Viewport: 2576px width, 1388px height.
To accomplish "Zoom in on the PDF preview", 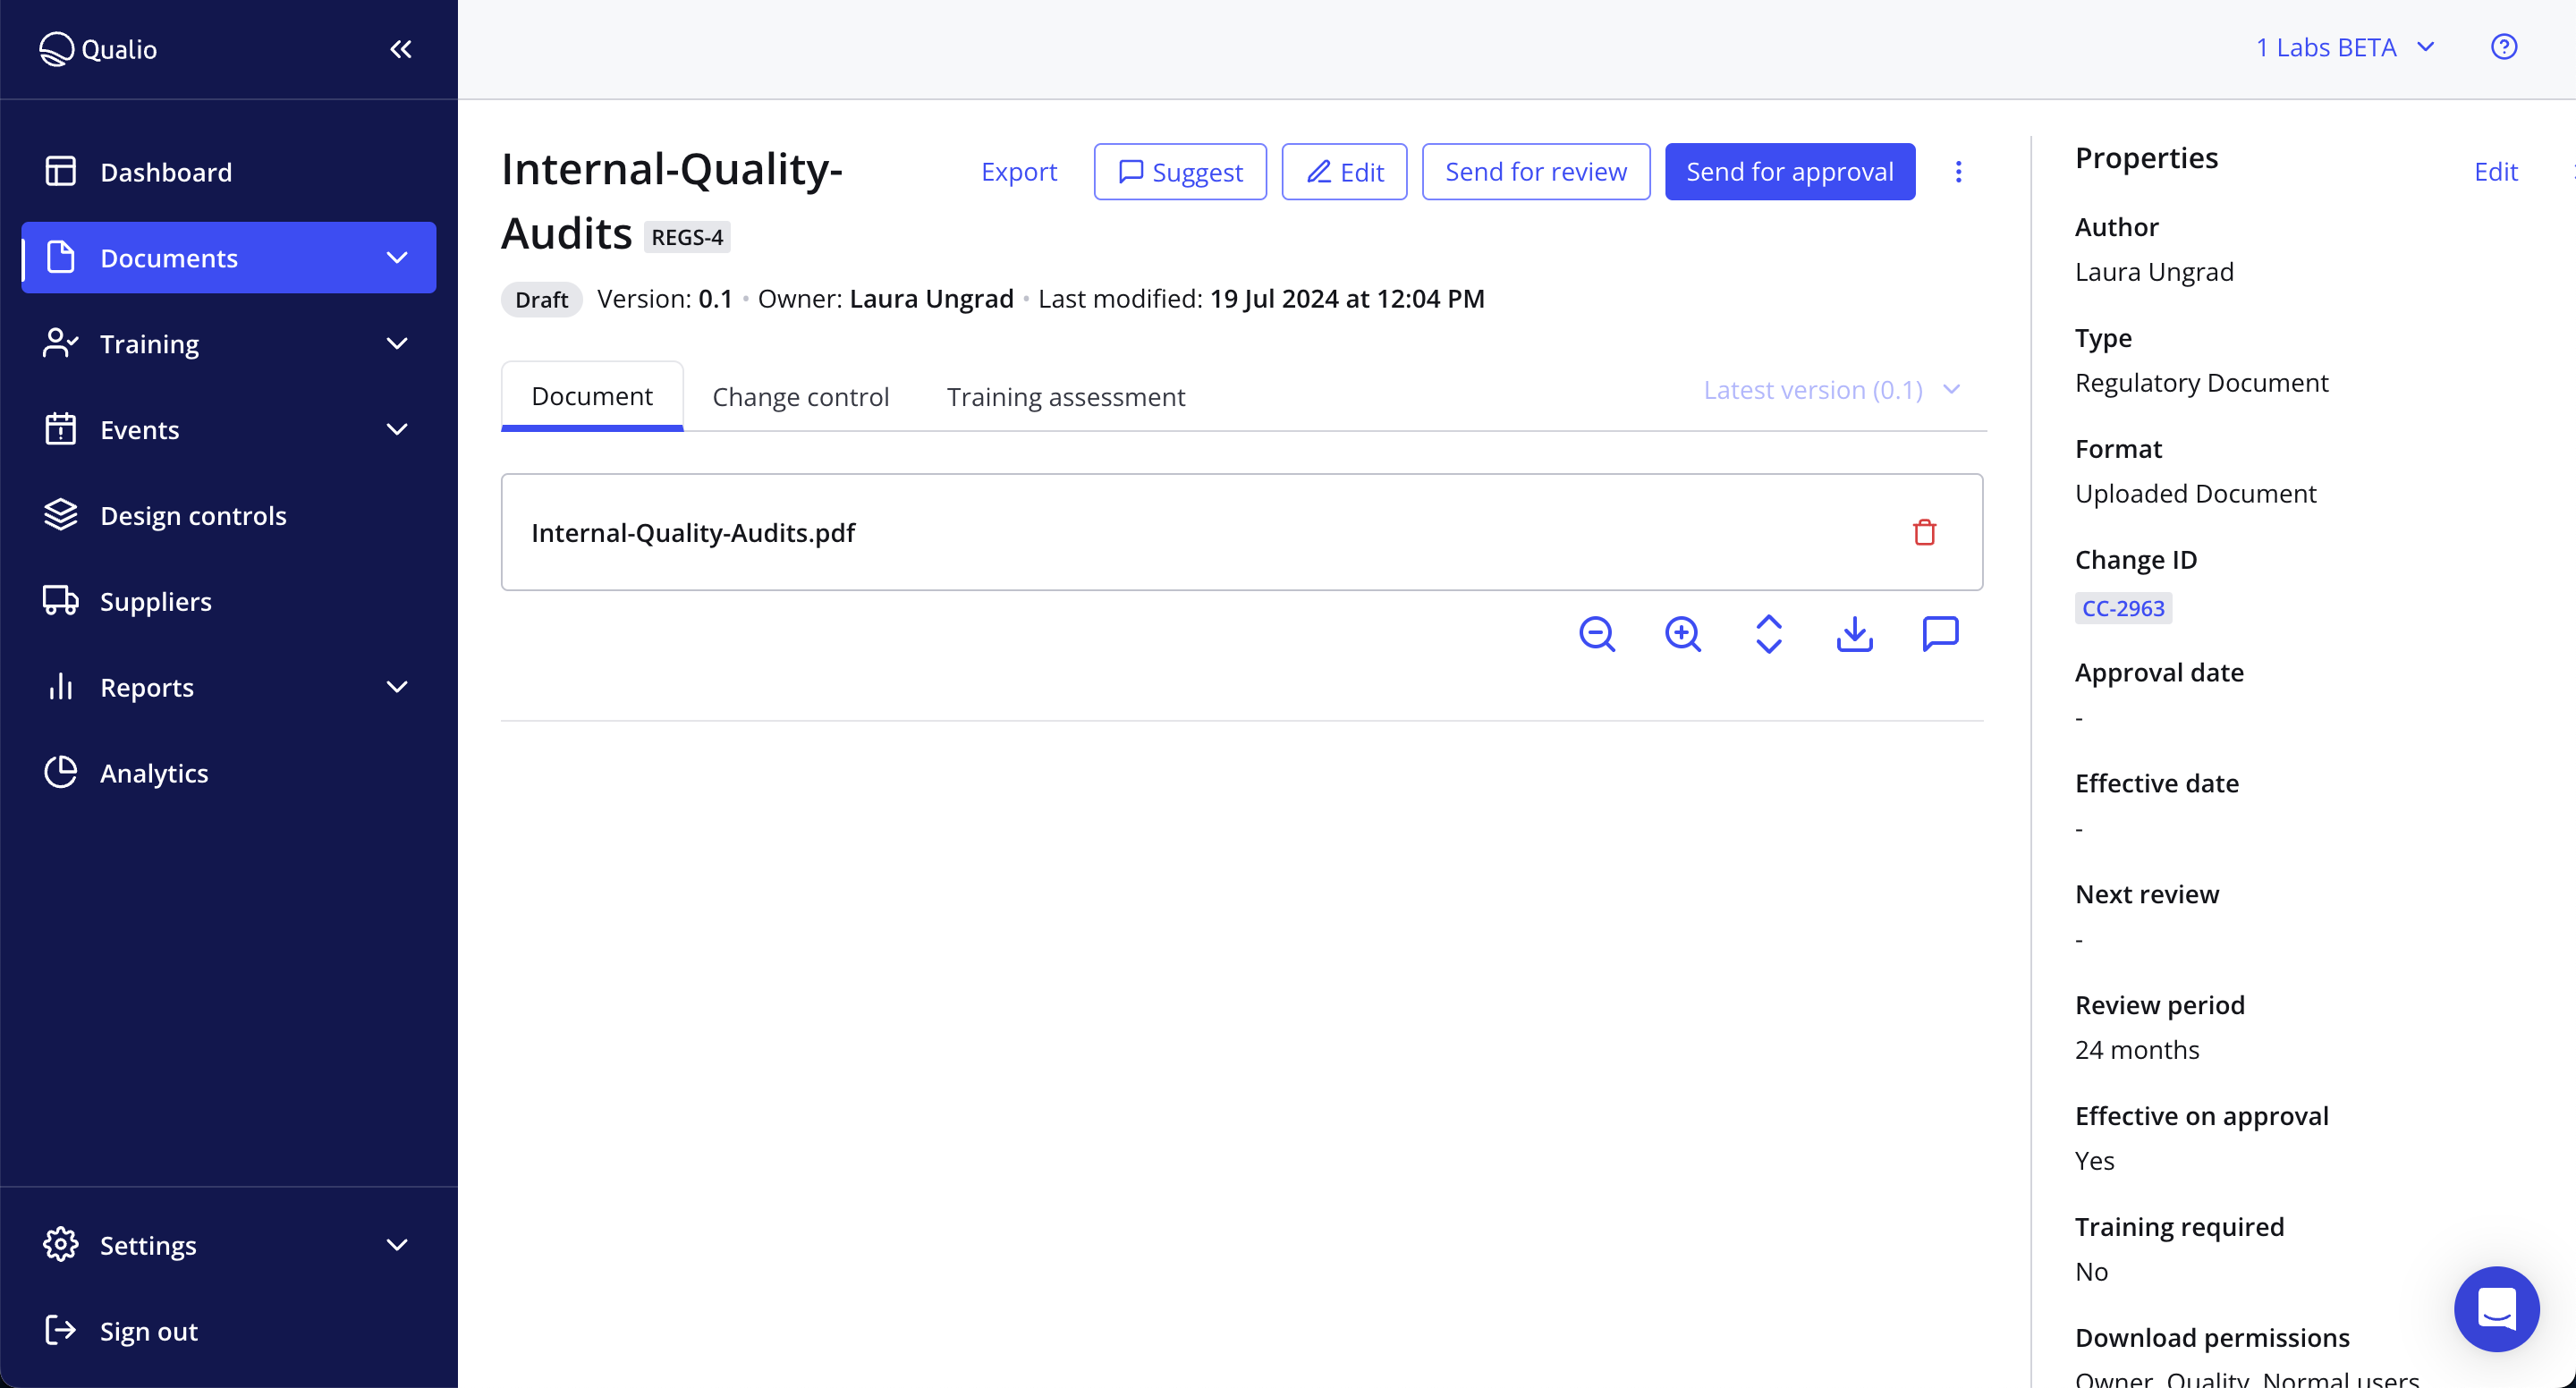I will click(x=1682, y=633).
